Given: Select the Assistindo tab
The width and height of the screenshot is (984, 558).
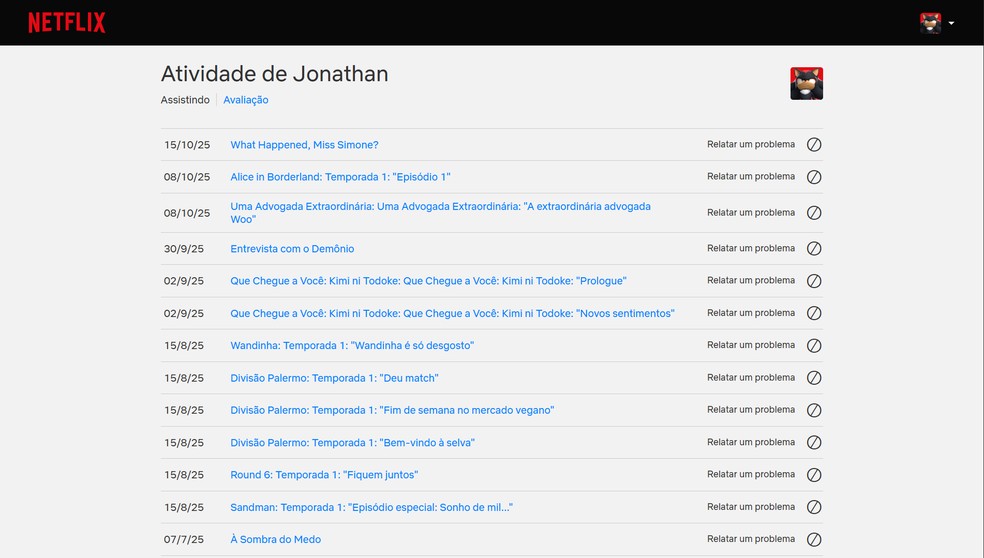Looking at the screenshot, I should [x=185, y=100].
